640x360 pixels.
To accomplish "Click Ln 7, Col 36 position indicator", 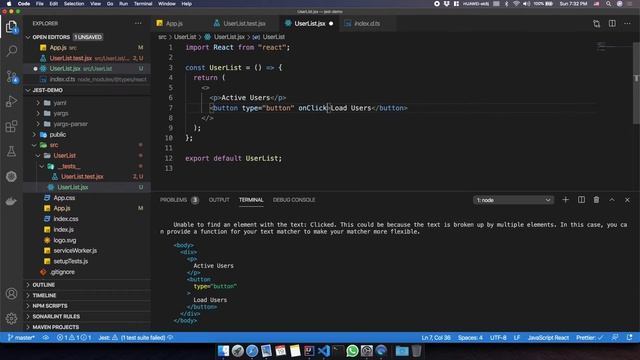I will click(436, 338).
